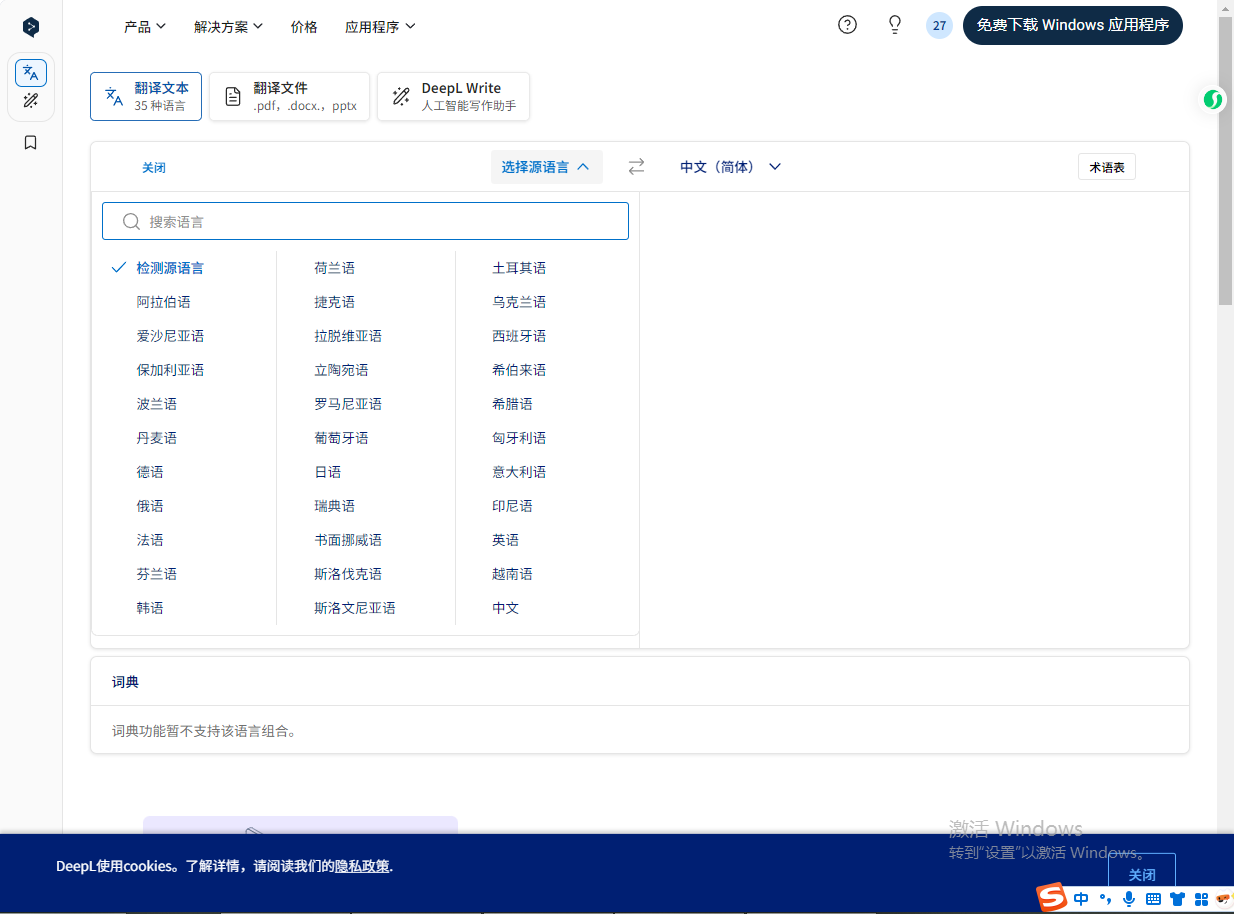
Task: Click 关闭 link above language list
Action: [154, 167]
